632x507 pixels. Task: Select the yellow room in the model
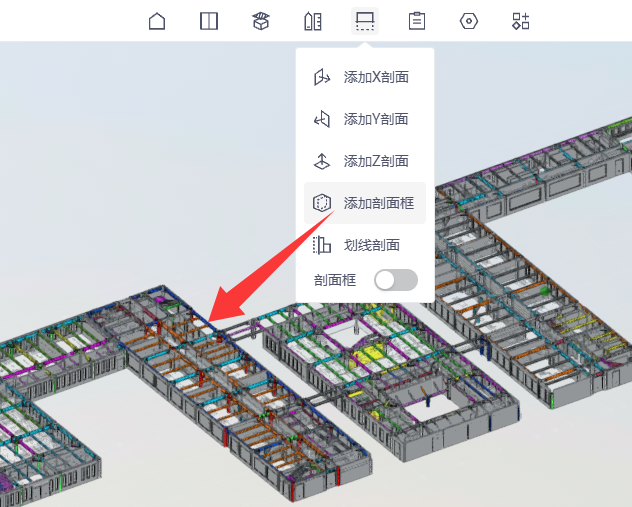368,357
